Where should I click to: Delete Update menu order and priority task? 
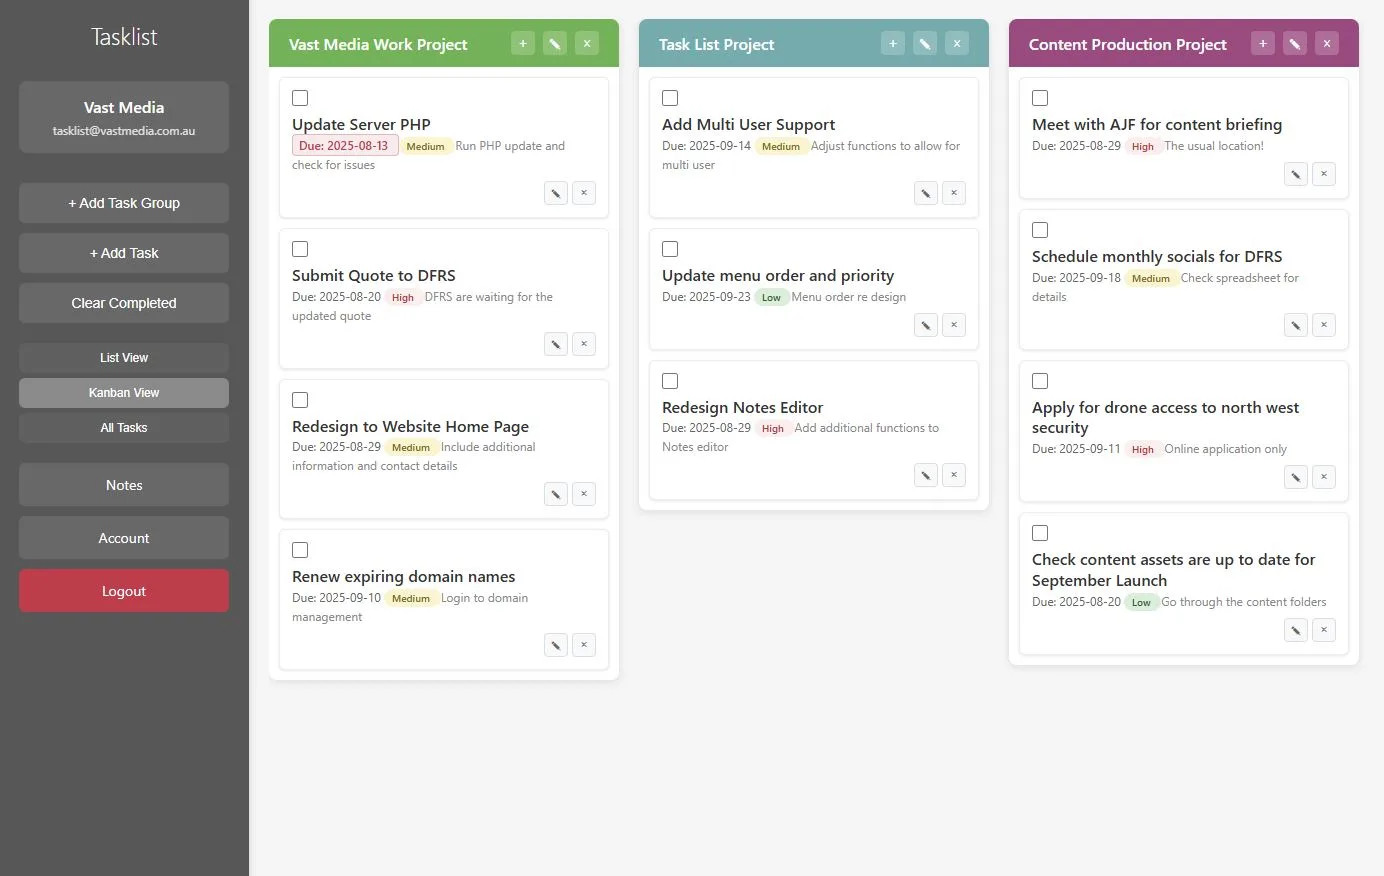[x=954, y=325]
